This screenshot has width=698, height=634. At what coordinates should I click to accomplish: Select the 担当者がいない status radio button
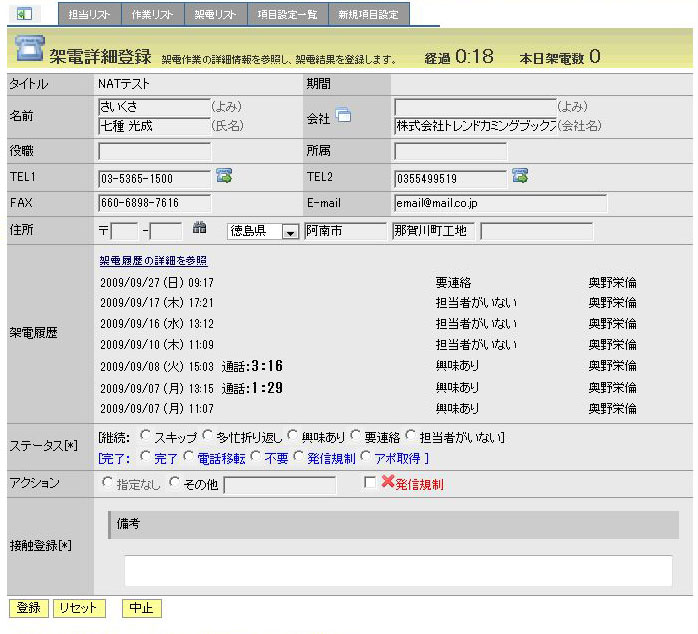(410, 435)
